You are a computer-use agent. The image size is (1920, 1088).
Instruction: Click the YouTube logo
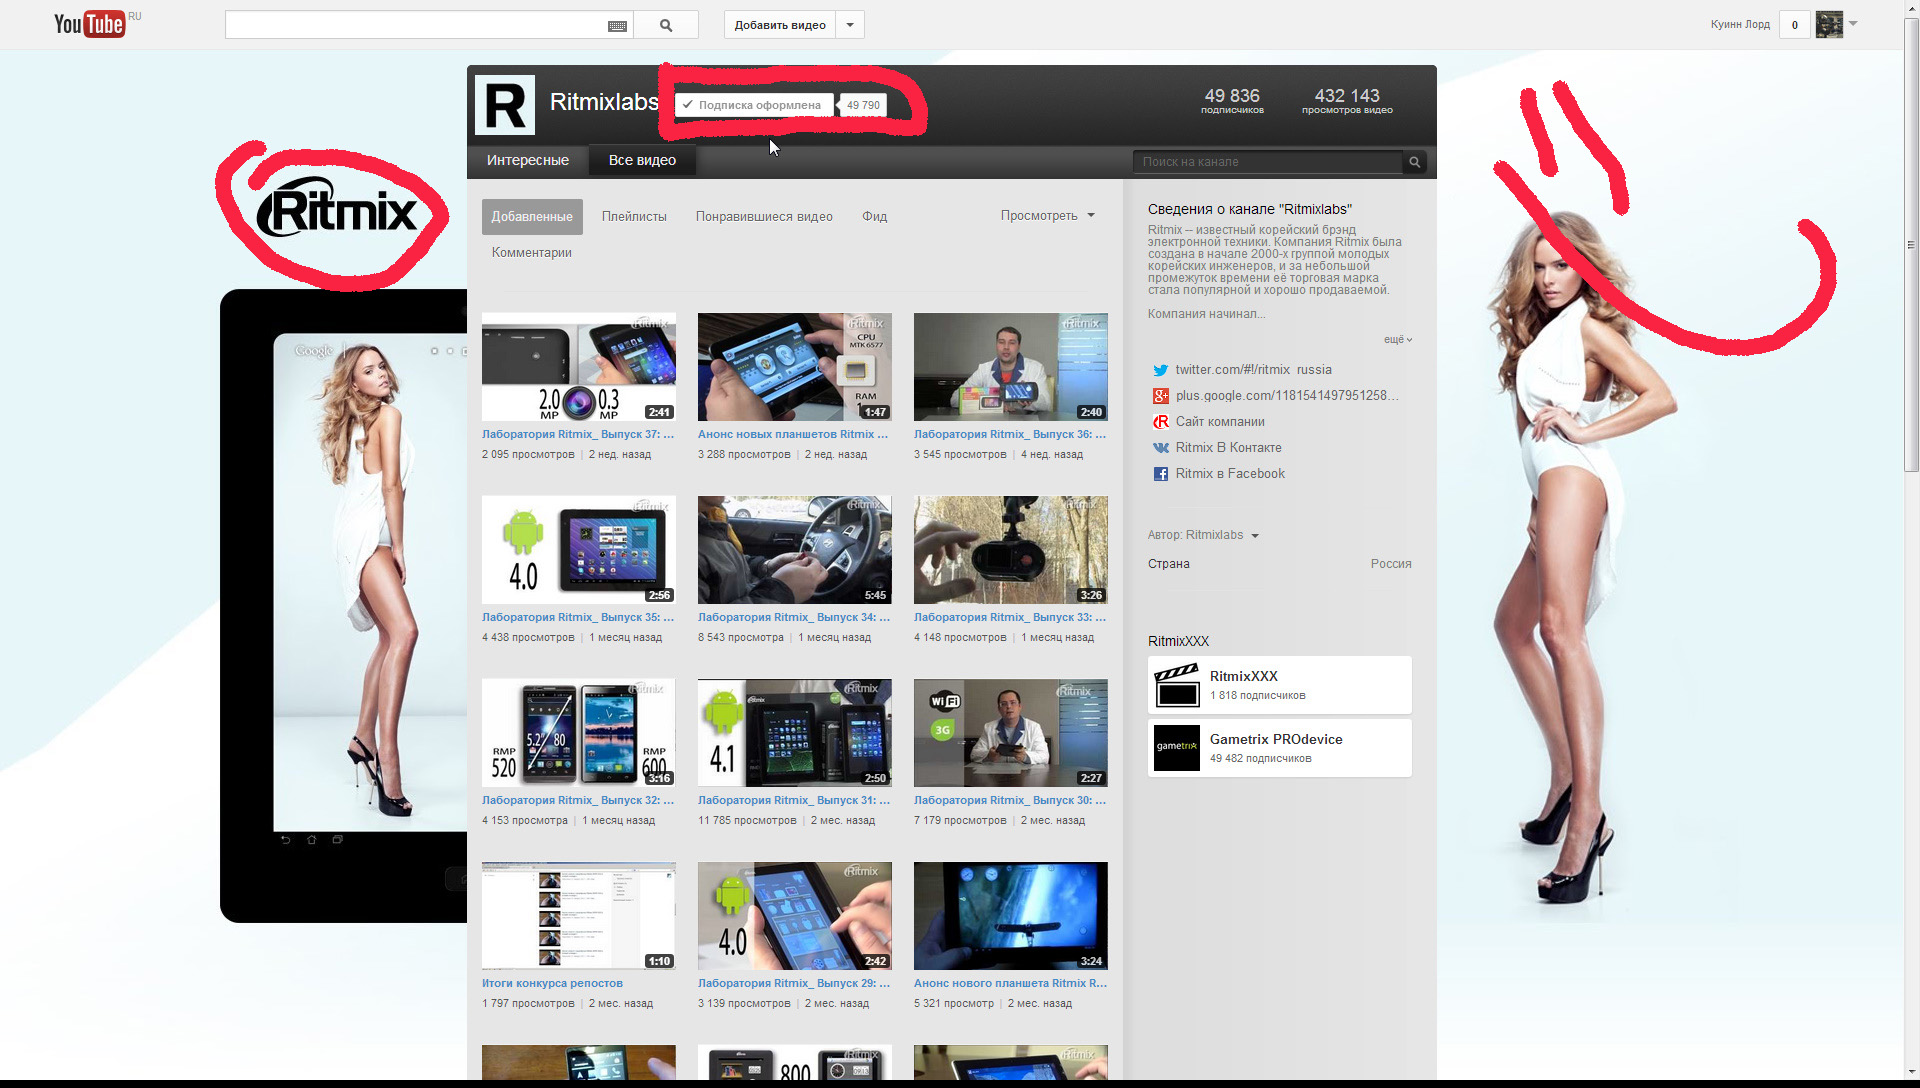[x=90, y=24]
